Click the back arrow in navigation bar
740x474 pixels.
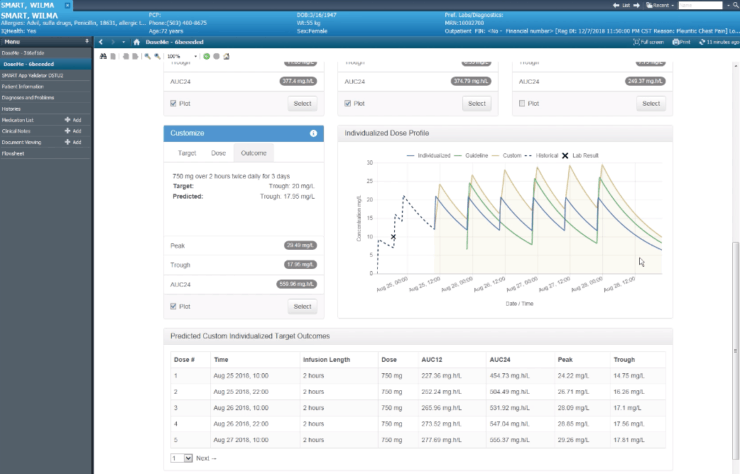[101, 42]
